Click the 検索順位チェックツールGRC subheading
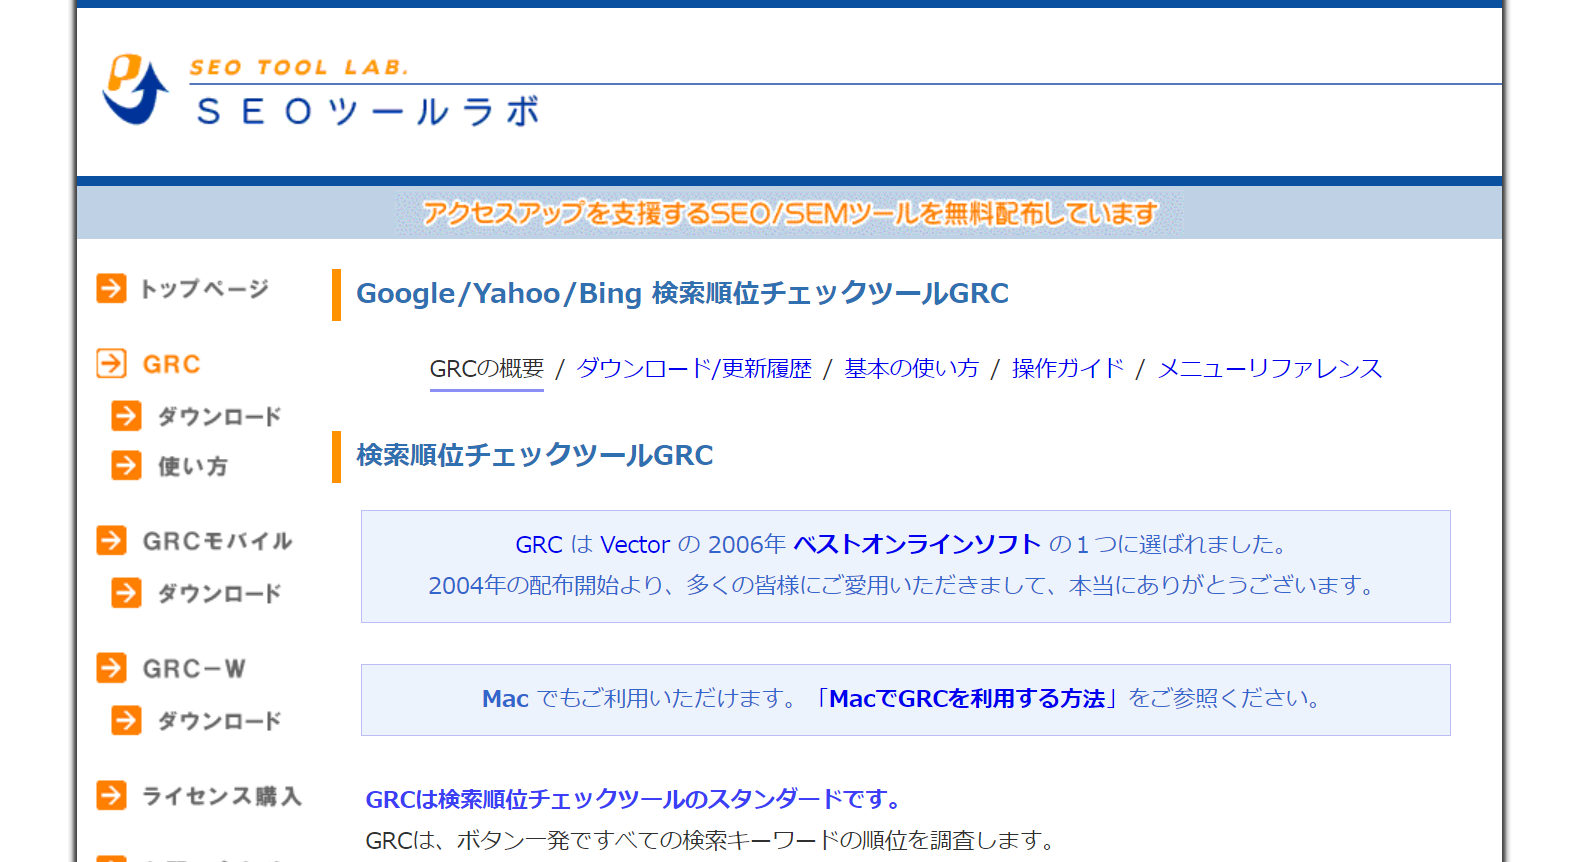Screen dimensions: 1587x862 click(535, 456)
